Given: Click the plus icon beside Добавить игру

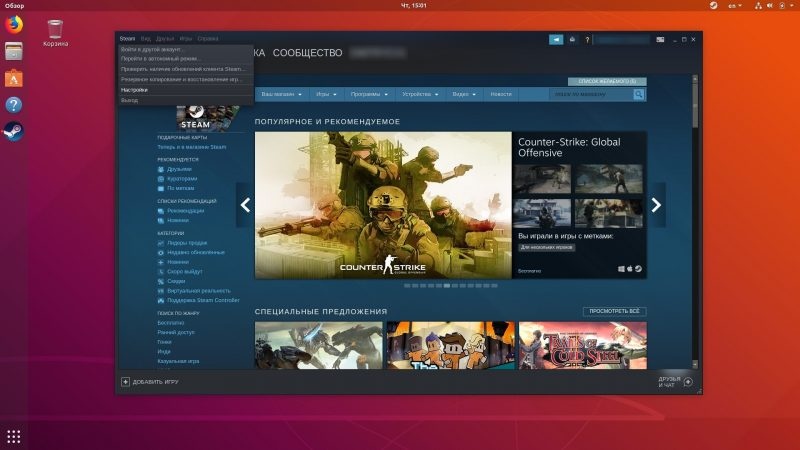Looking at the screenshot, I should tap(125, 382).
